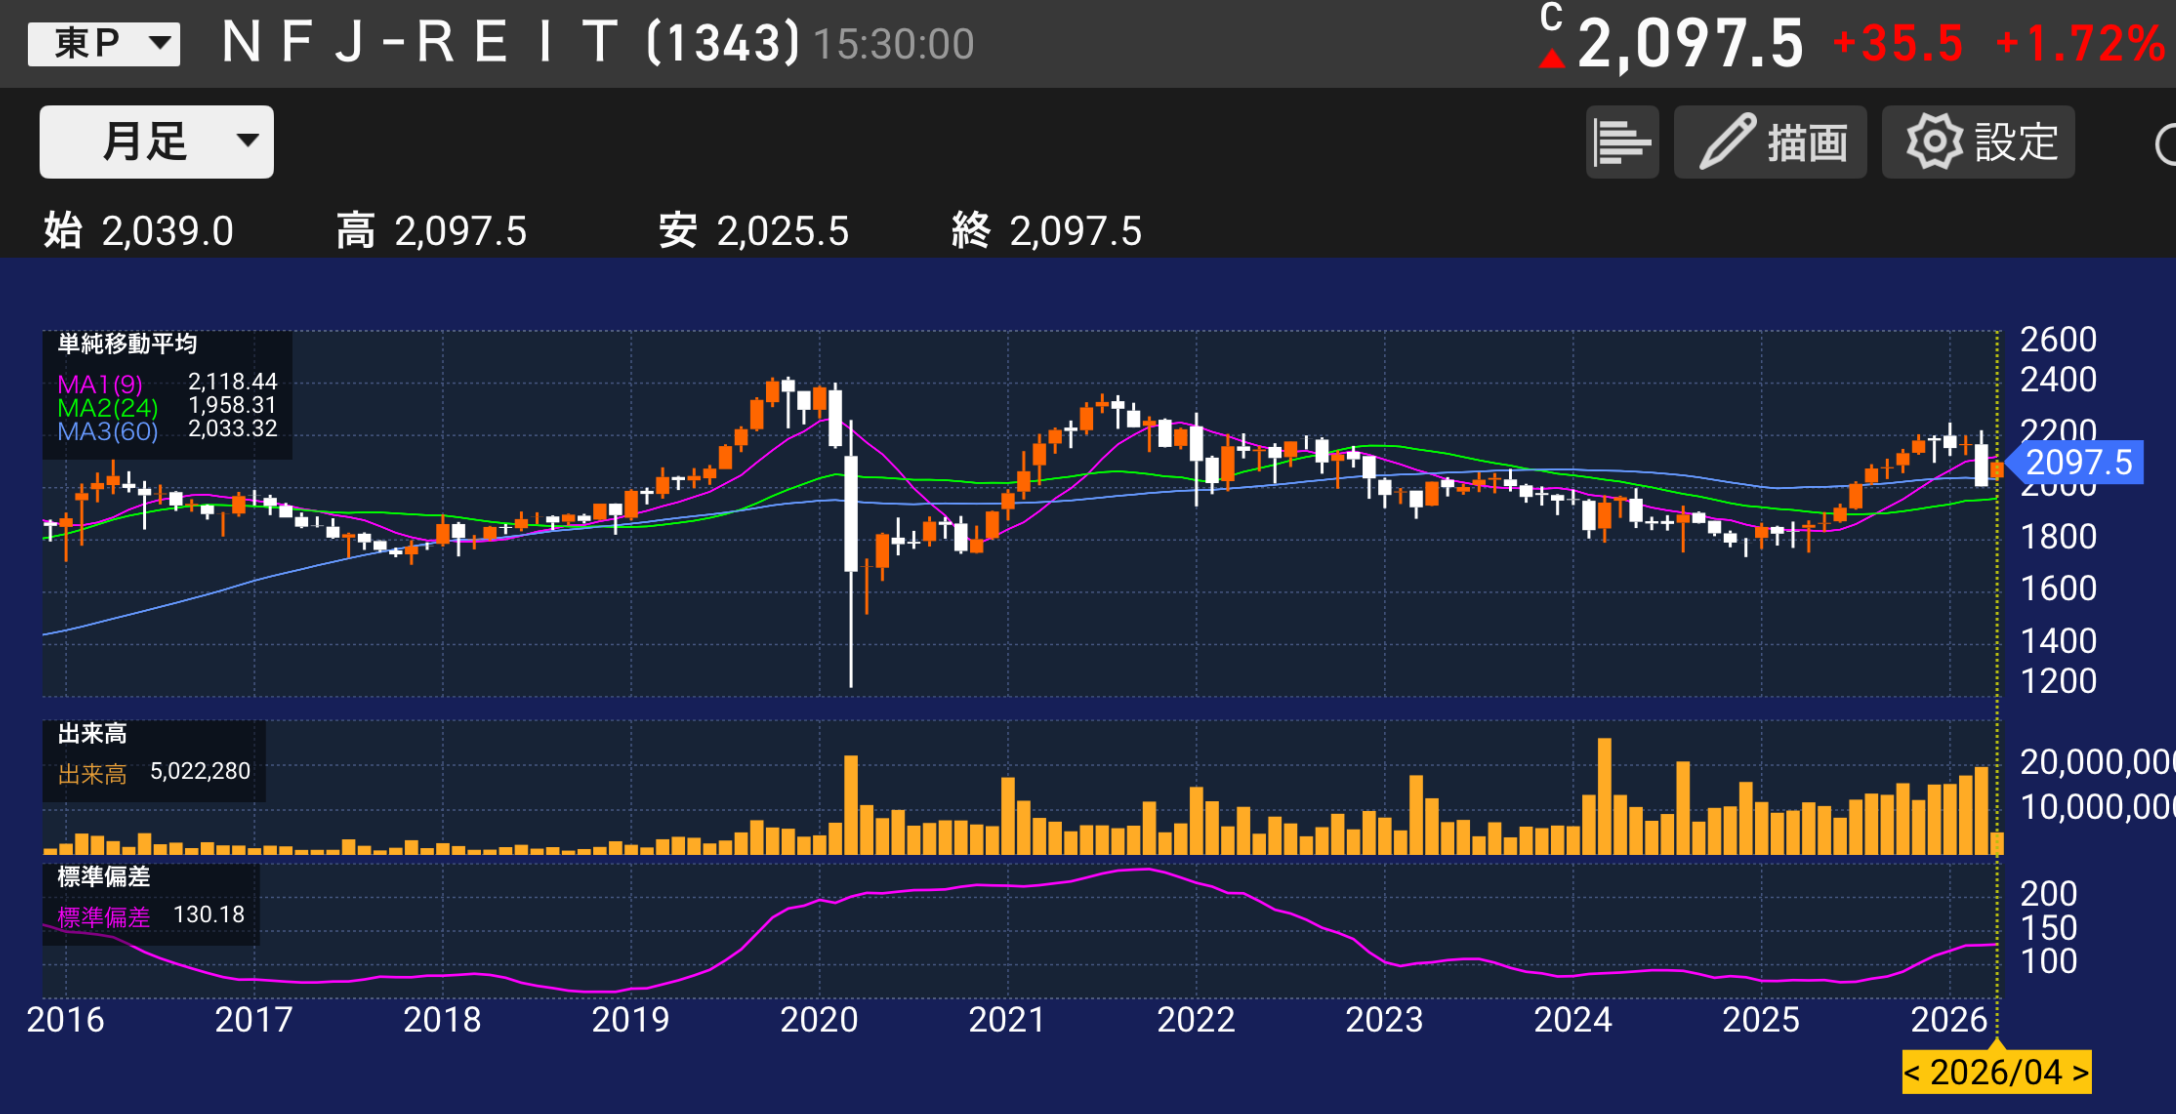Click the 描画 text label
This screenshot has width=2176, height=1114.
[1806, 142]
